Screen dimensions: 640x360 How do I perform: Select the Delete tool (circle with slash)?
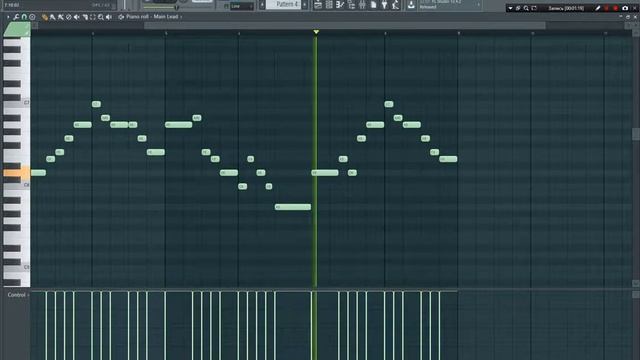pyautogui.click(x=69, y=17)
